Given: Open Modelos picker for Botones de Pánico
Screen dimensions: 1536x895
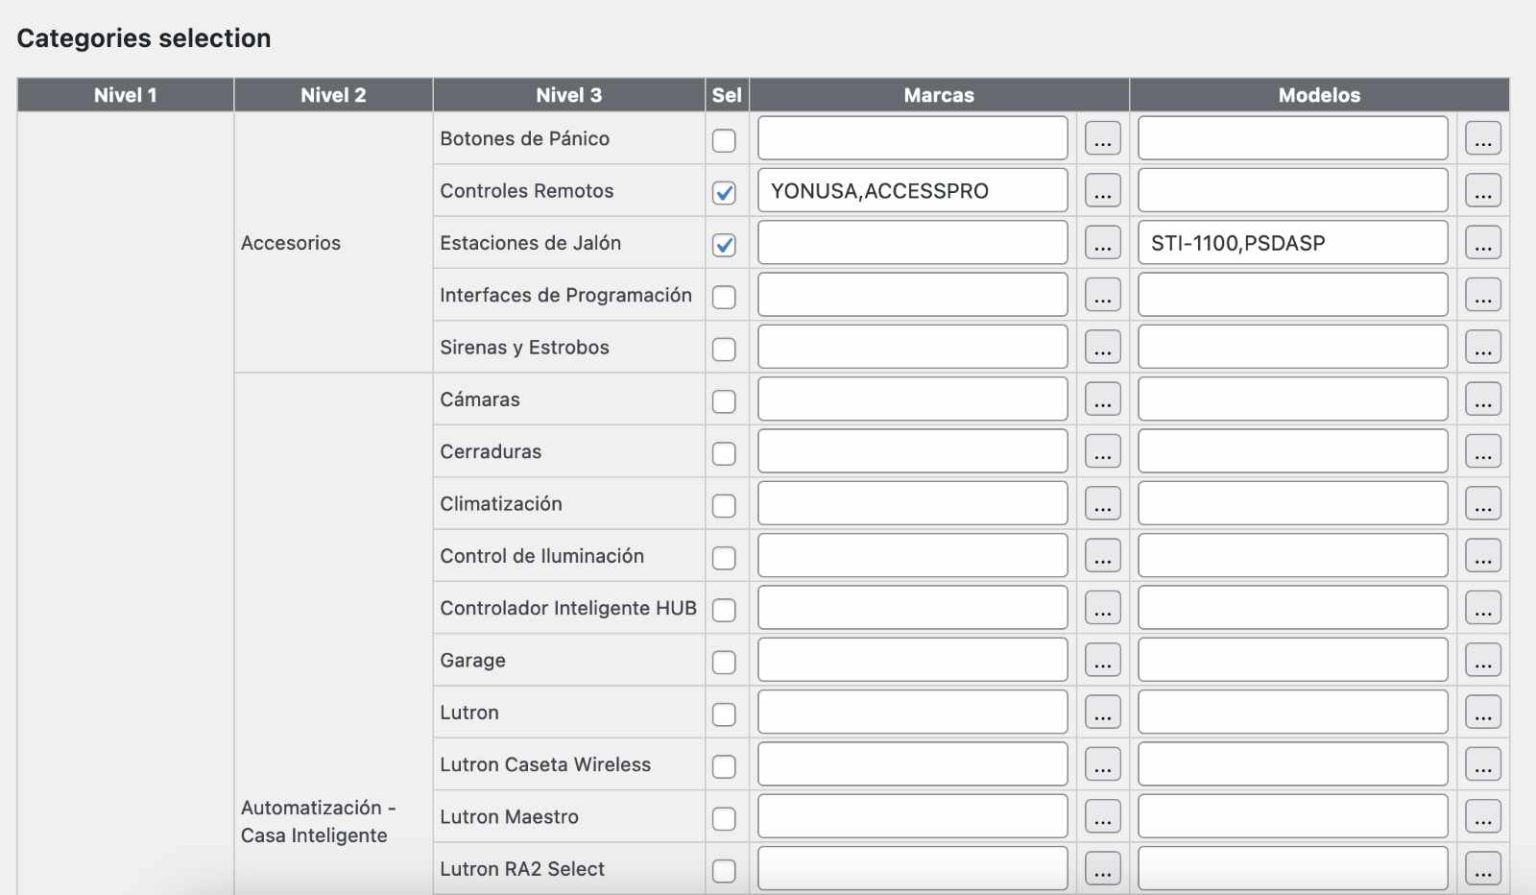Looking at the screenshot, I should (x=1483, y=138).
